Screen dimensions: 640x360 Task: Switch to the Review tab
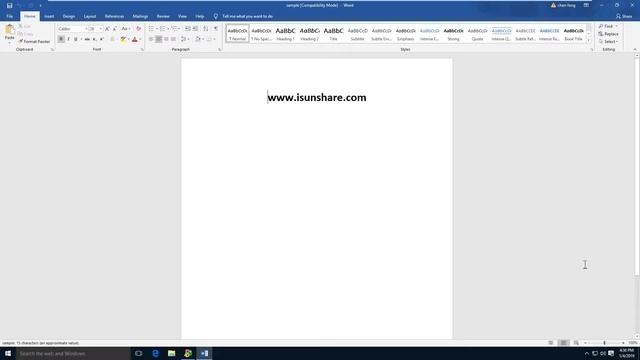click(x=163, y=16)
